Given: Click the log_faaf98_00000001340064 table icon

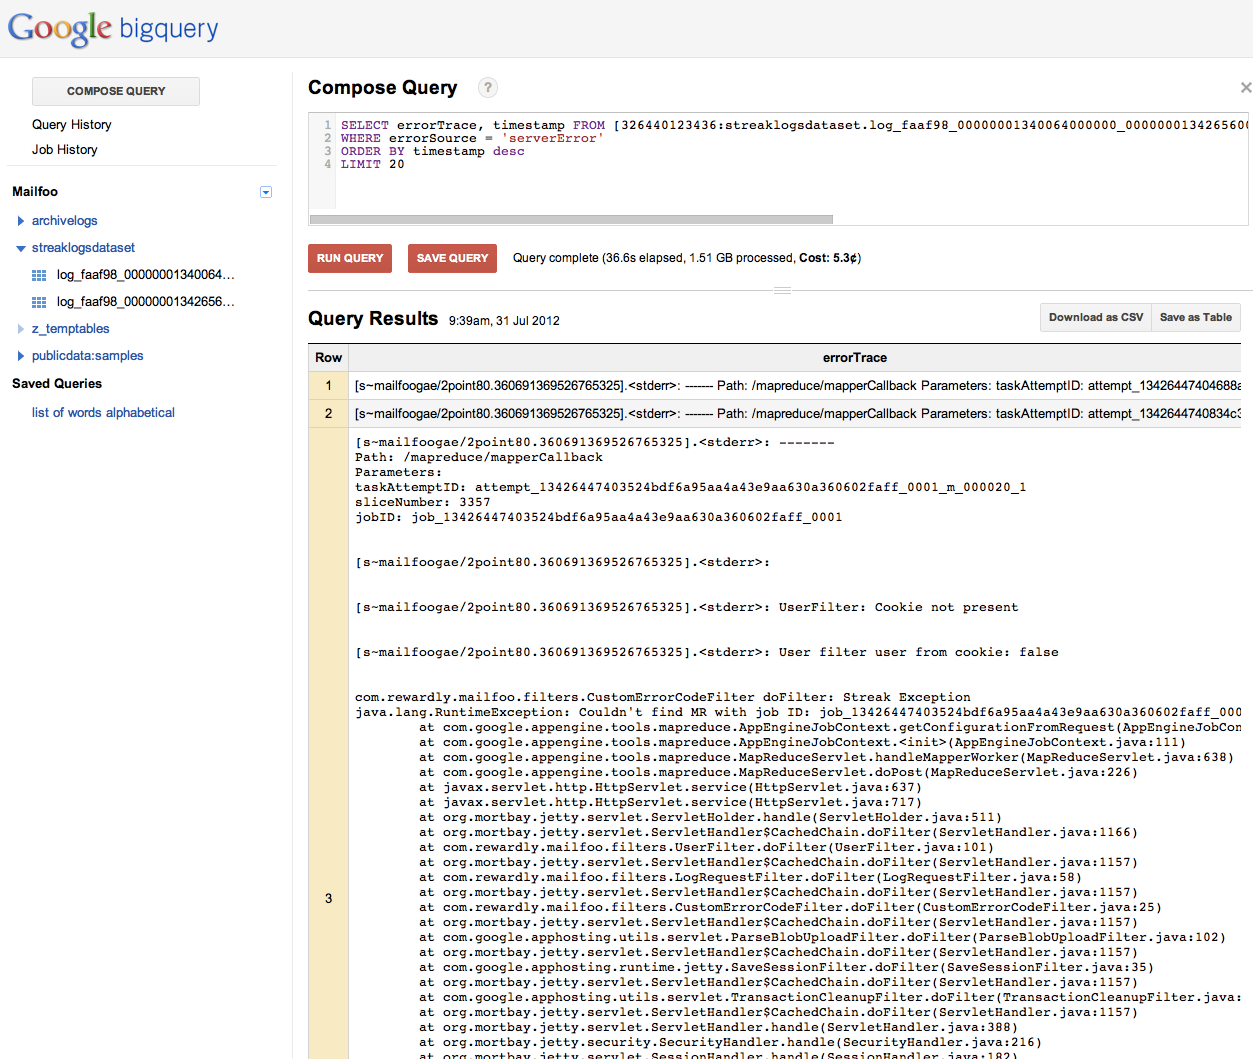Looking at the screenshot, I should (x=39, y=275).
